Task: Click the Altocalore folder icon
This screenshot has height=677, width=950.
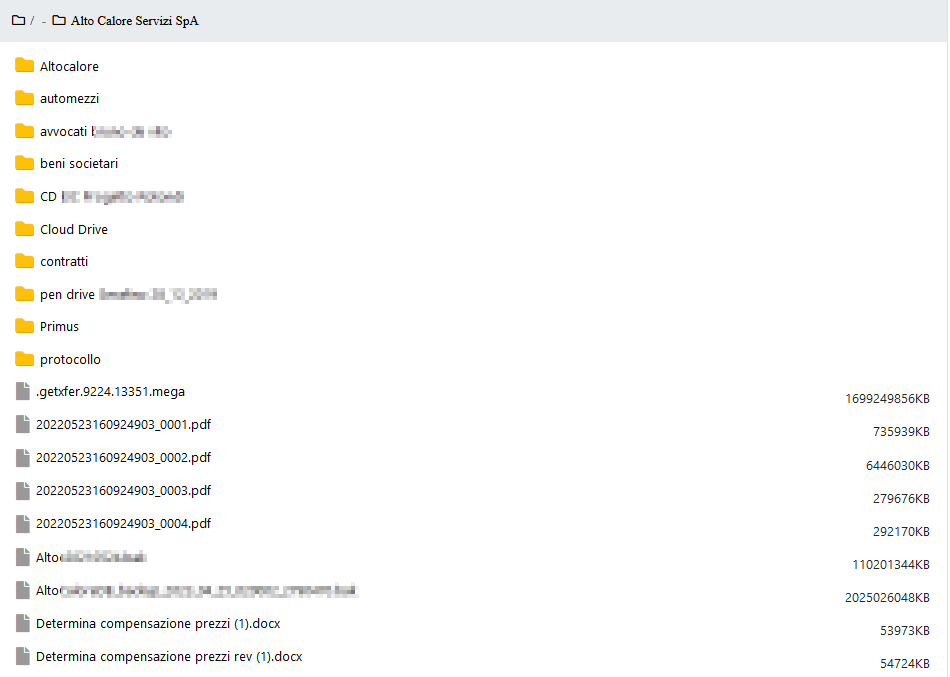Action: click(x=25, y=66)
